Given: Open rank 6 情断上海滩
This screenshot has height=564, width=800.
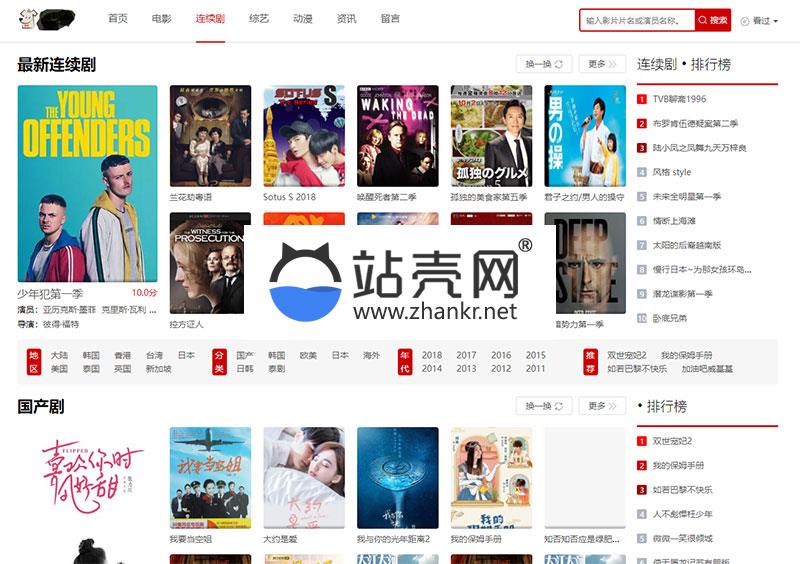Looking at the screenshot, I should [x=674, y=221].
